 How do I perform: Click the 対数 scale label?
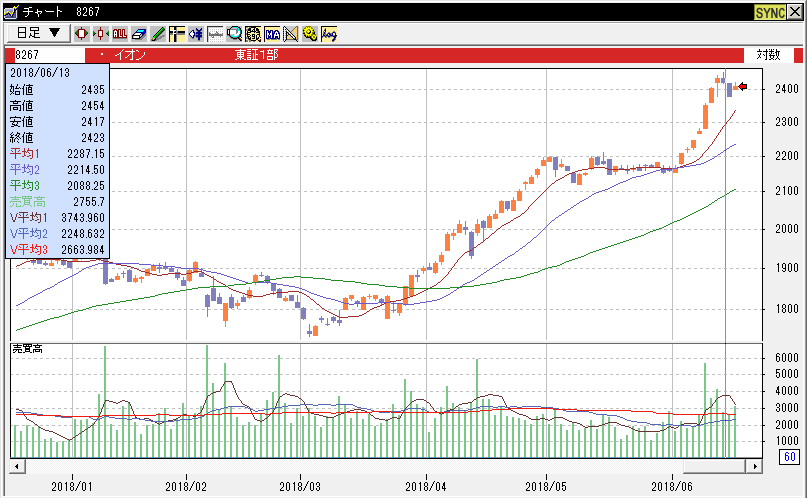point(768,55)
